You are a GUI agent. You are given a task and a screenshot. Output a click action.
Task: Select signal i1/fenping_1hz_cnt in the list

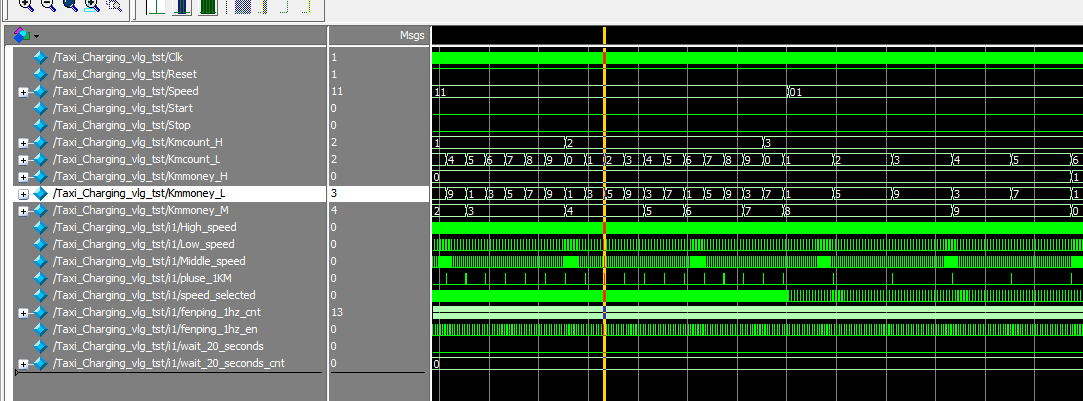(x=156, y=312)
